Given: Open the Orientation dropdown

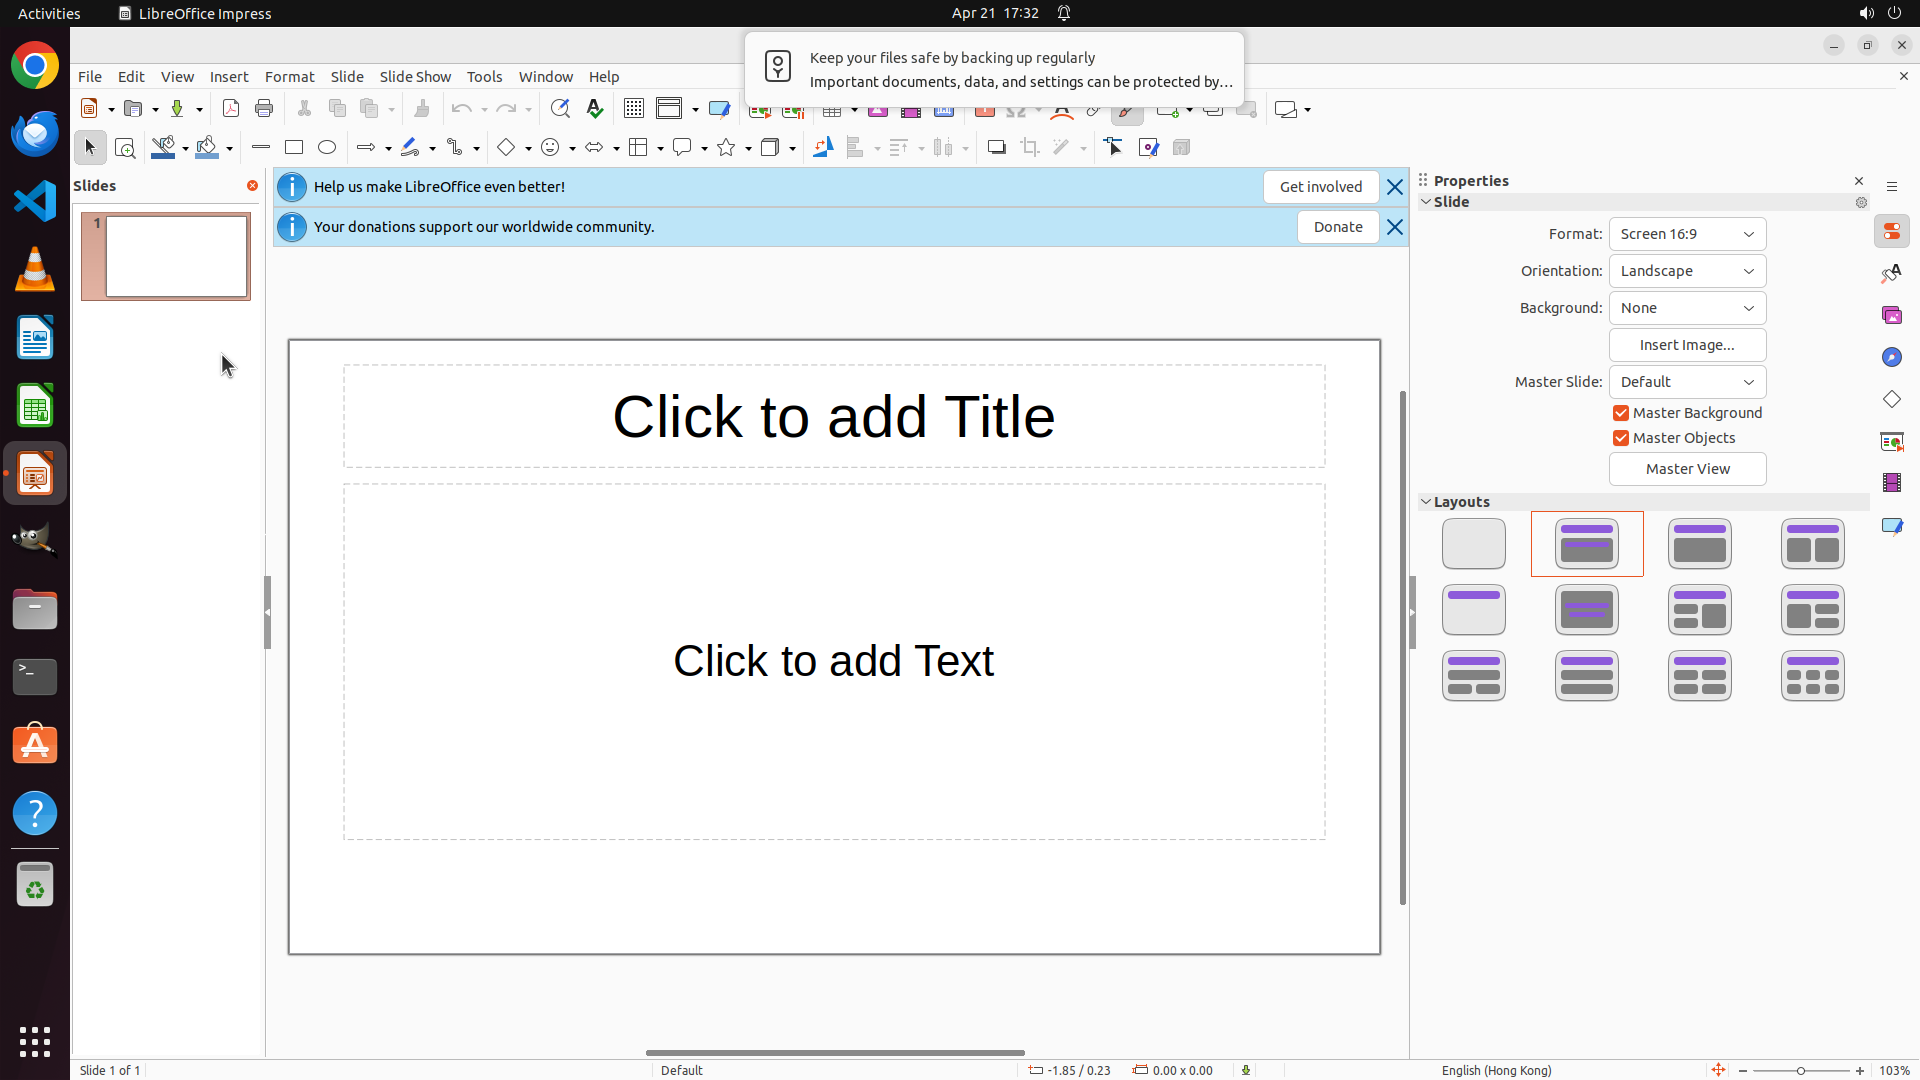Looking at the screenshot, I should 1687,271.
